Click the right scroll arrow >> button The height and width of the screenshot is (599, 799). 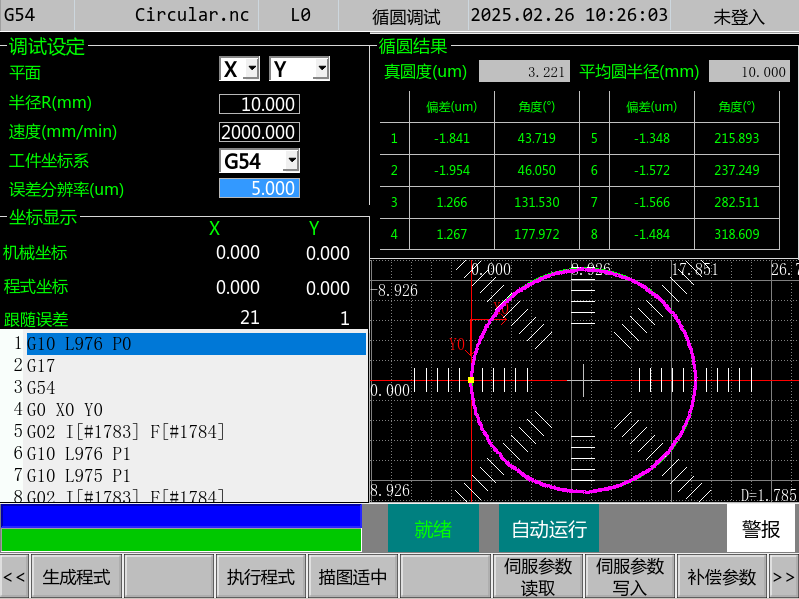click(784, 577)
